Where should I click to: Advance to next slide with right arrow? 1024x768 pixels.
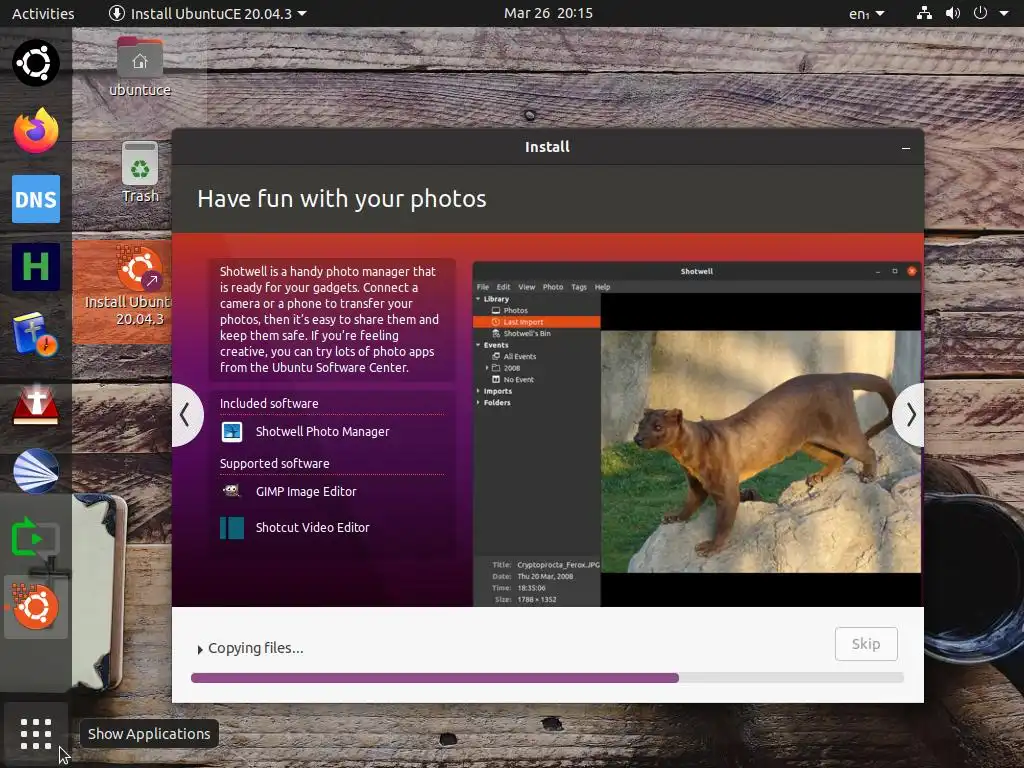910,415
